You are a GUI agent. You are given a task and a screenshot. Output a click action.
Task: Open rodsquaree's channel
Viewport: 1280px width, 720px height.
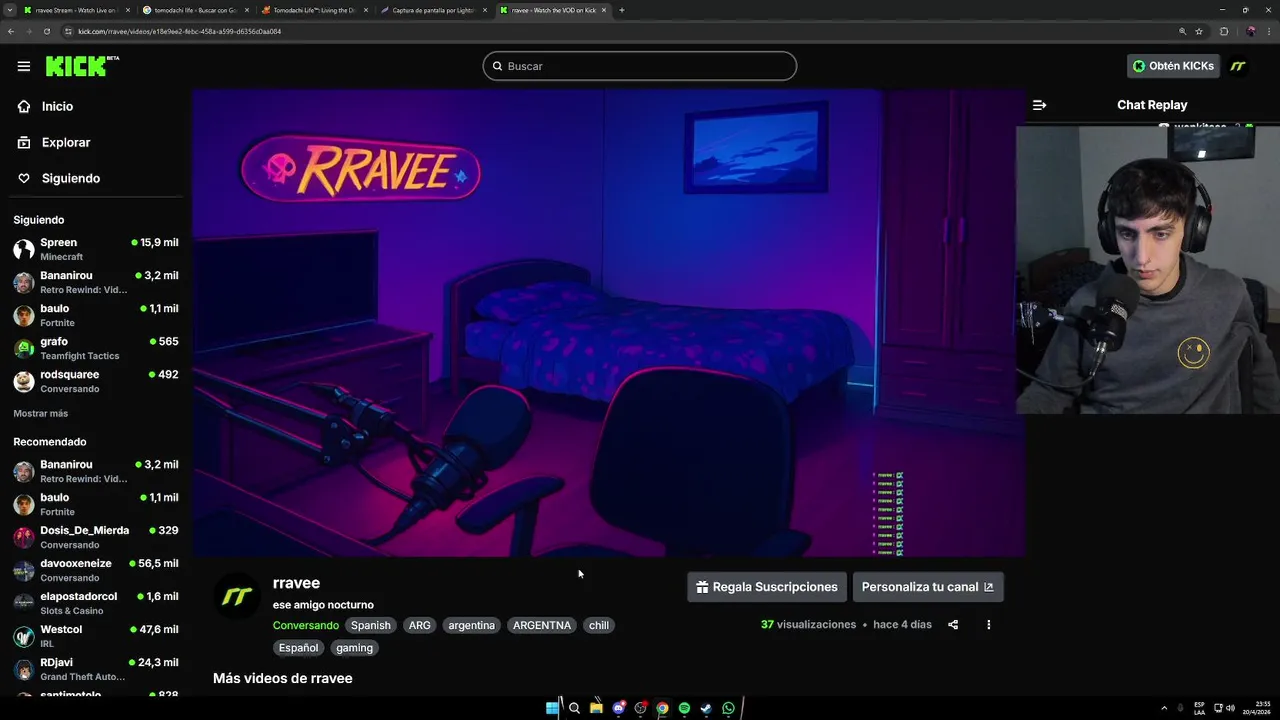pyautogui.click(x=95, y=381)
